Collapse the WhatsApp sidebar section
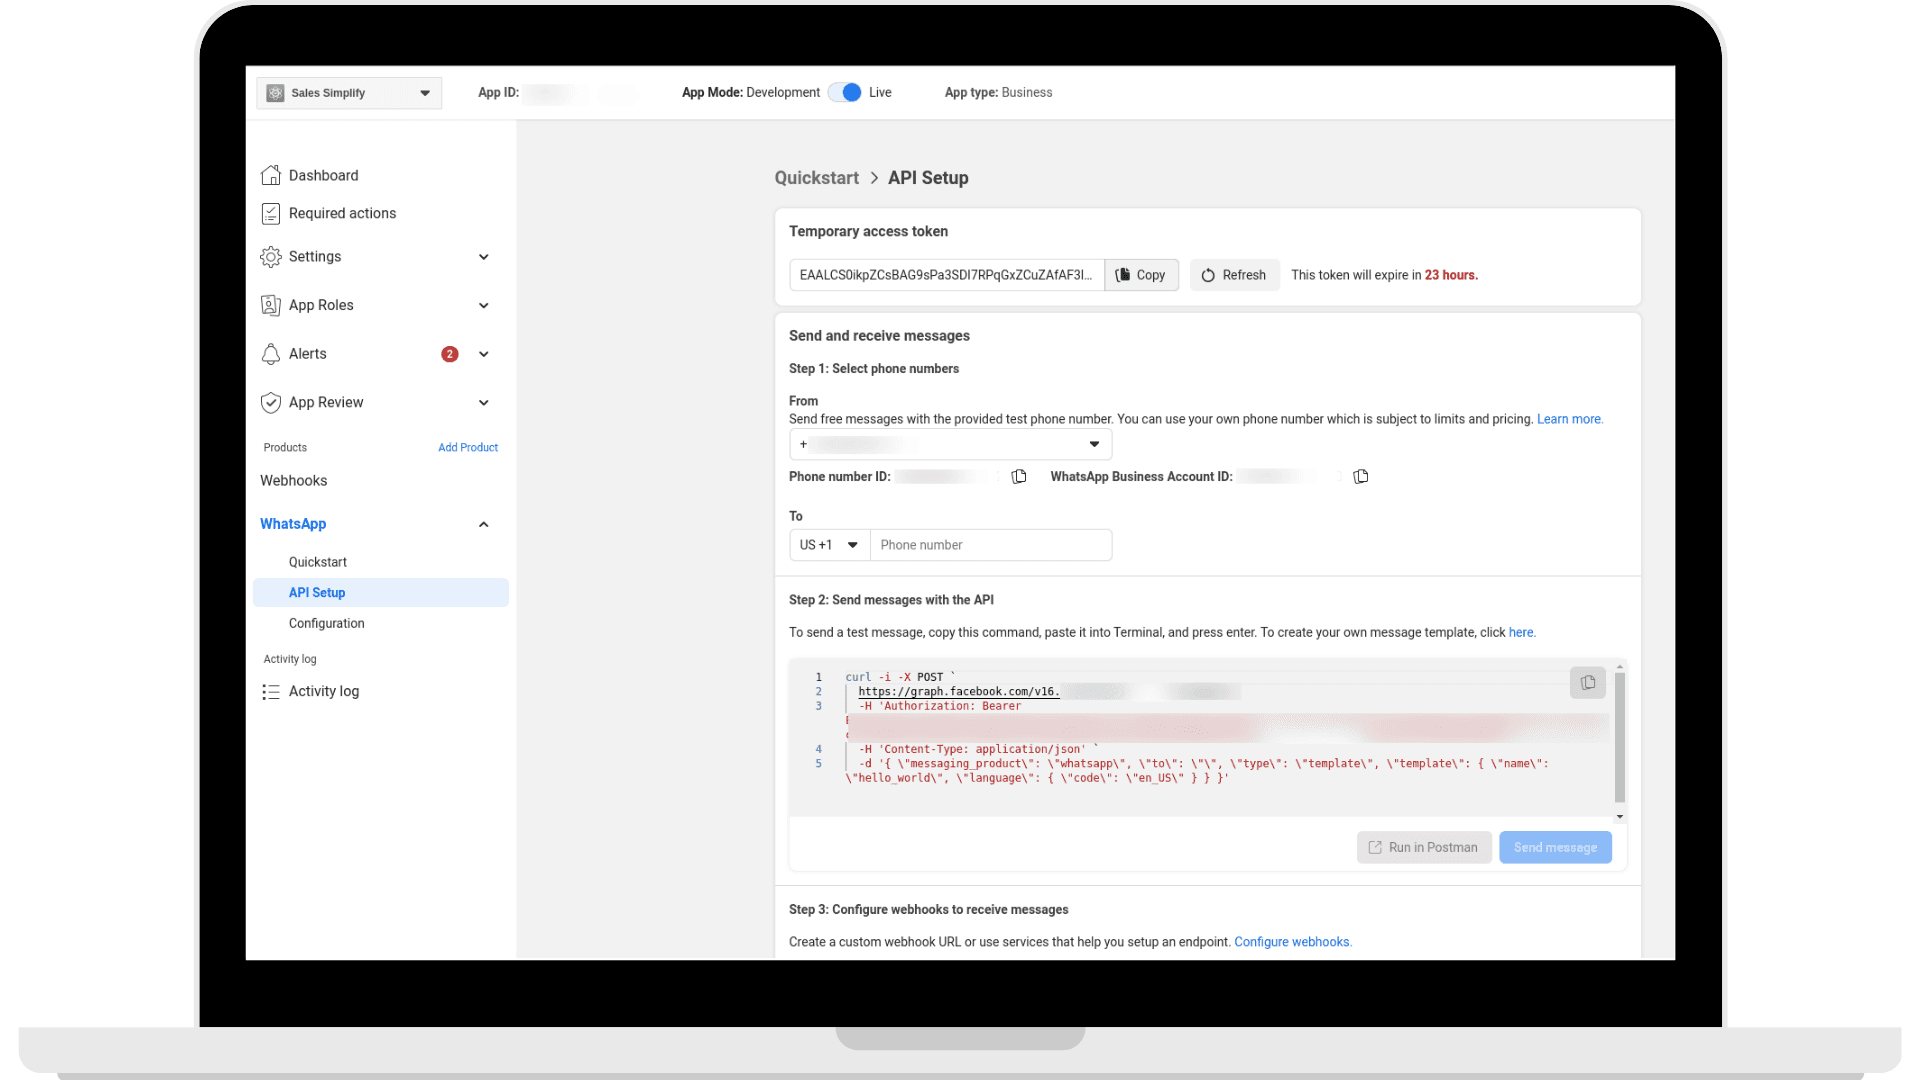This screenshot has width=1920, height=1080. coord(483,524)
